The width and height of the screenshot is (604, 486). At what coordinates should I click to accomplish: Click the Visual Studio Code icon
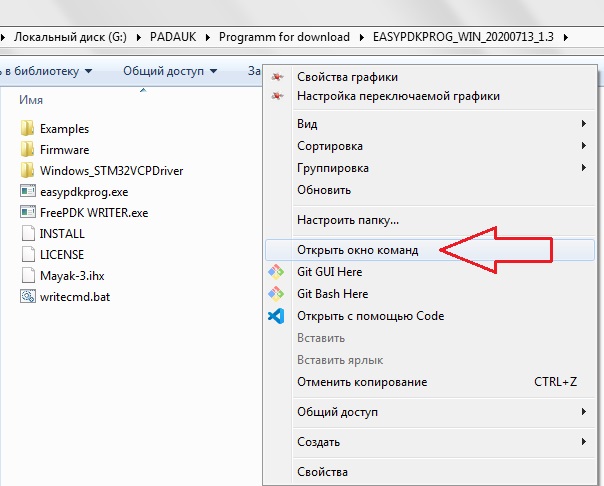[277, 316]
